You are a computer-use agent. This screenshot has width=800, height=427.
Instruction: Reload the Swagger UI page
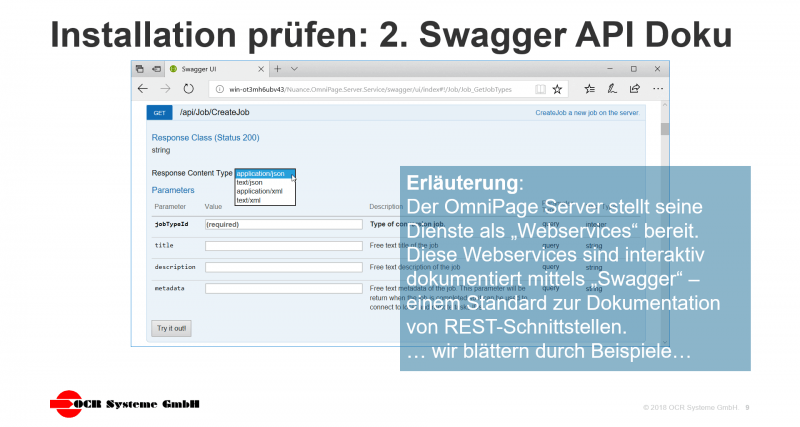tap(189, 89)
